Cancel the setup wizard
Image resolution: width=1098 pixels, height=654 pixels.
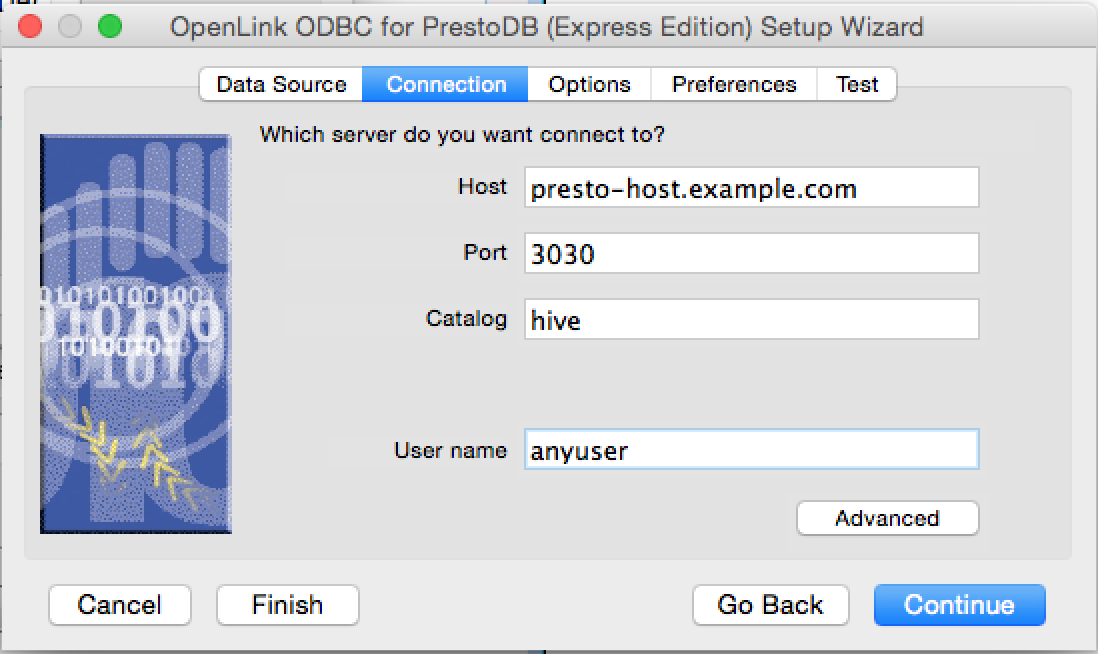pos(120,605)
